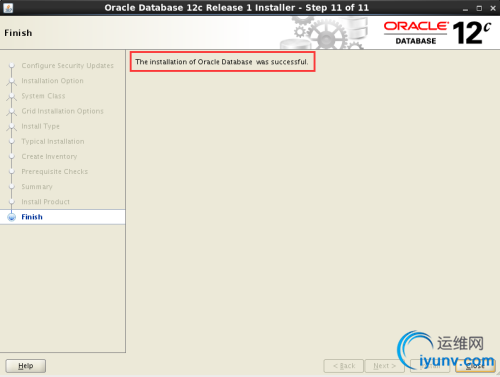Viewport: 500px width, 377px height.
Task: Select Configure Security Updates step
Action: pyautogui.click(x=68, y=66)
